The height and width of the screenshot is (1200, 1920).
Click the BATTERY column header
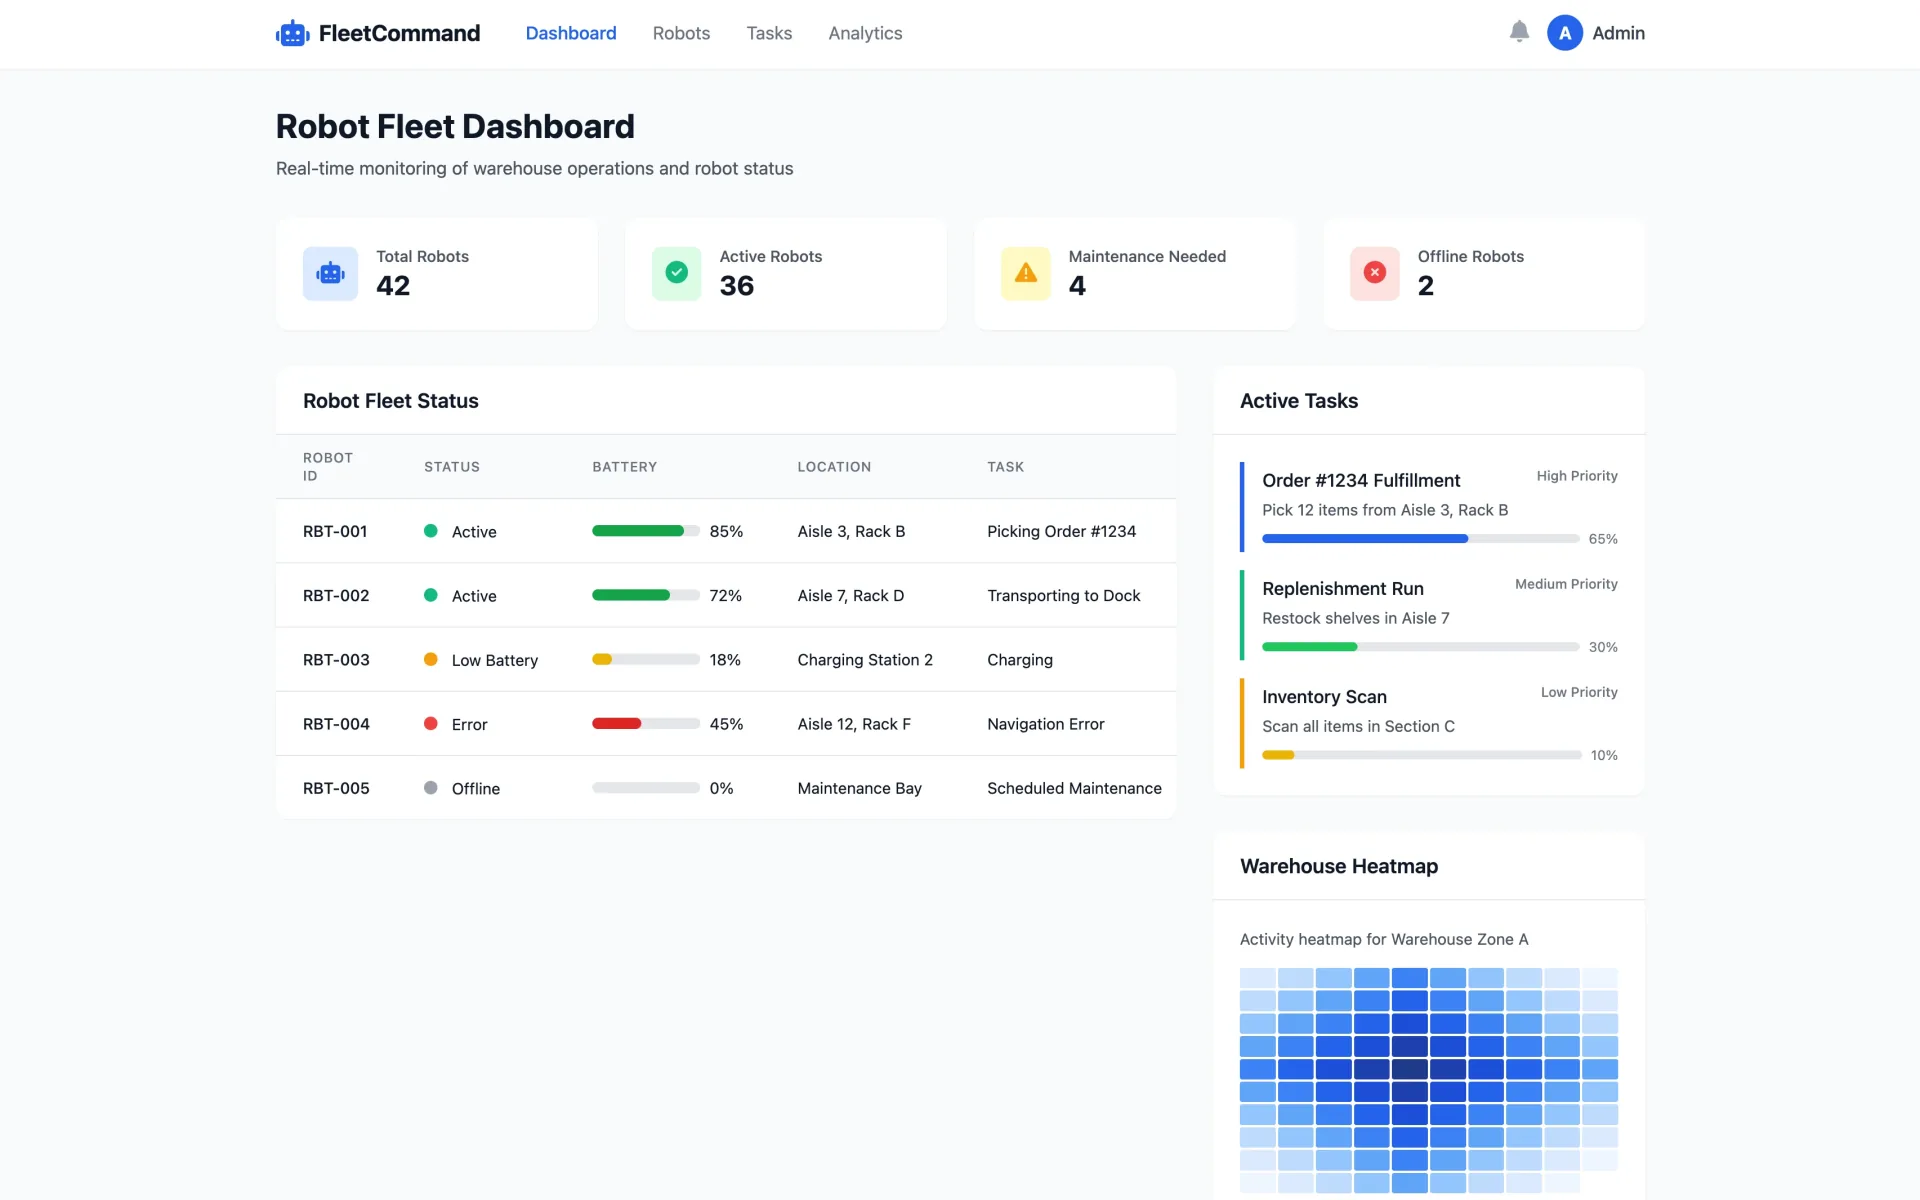[x=625, y=467]
